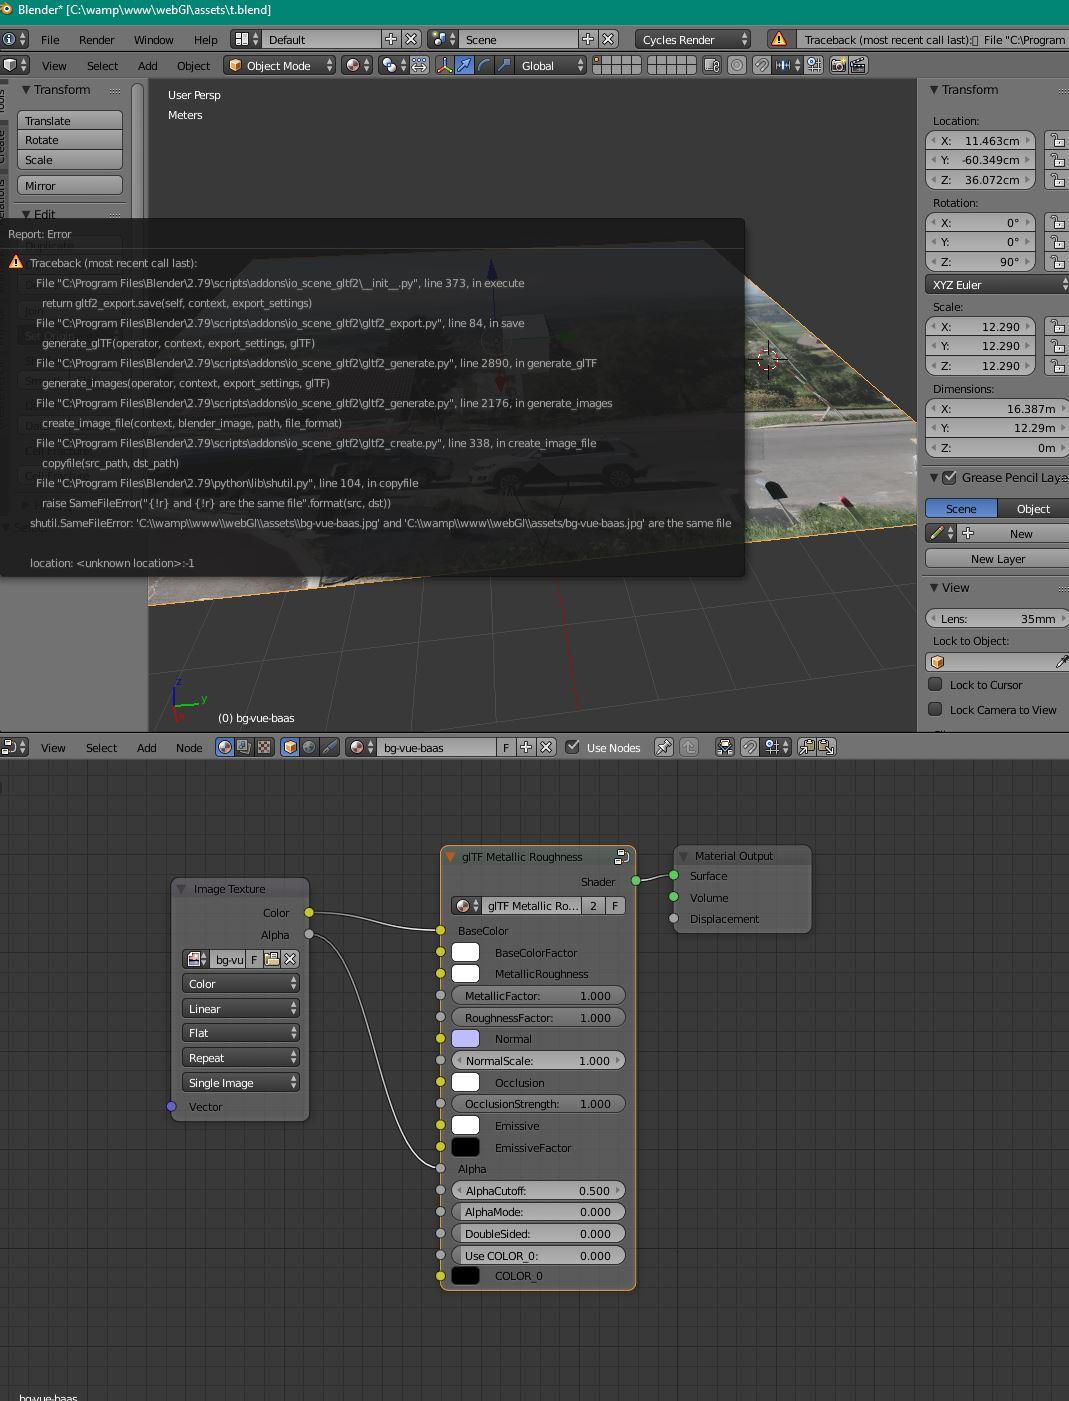Select world shader data type globe
Image resolution: width=1069 pixels, height=1401 pixels.
click(309, 747)
